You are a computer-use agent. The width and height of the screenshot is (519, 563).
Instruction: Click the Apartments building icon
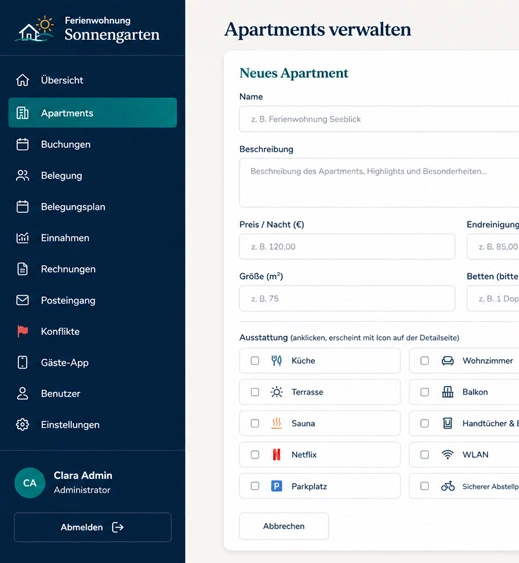22,113
